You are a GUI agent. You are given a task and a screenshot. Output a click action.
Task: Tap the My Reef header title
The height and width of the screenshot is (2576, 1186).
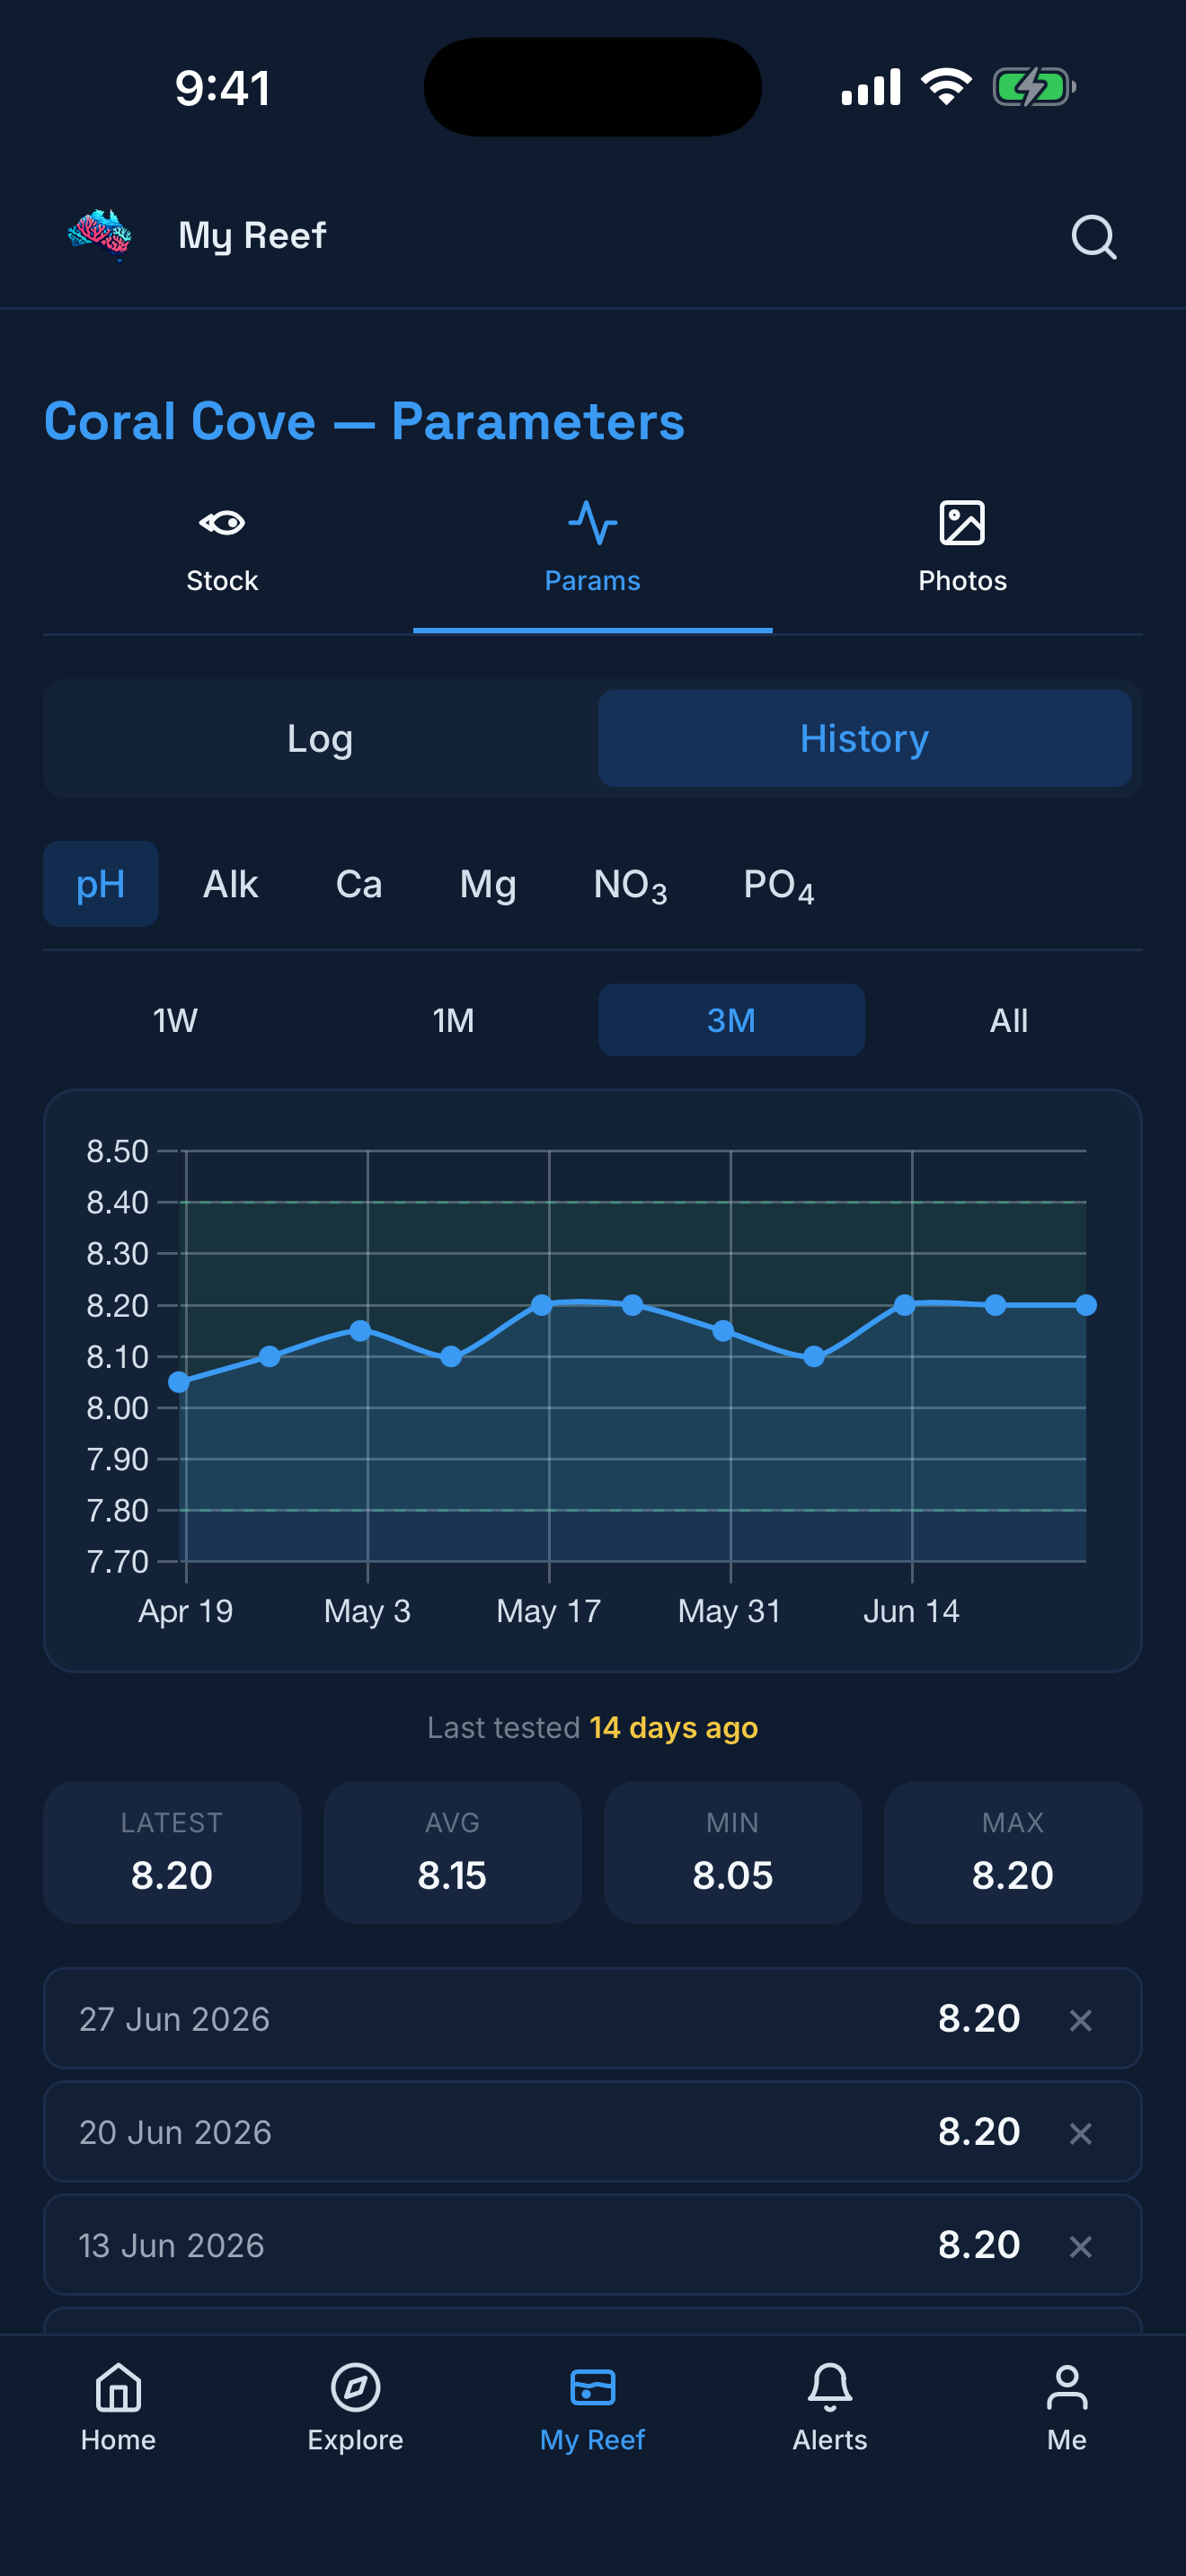pos(252,236)
